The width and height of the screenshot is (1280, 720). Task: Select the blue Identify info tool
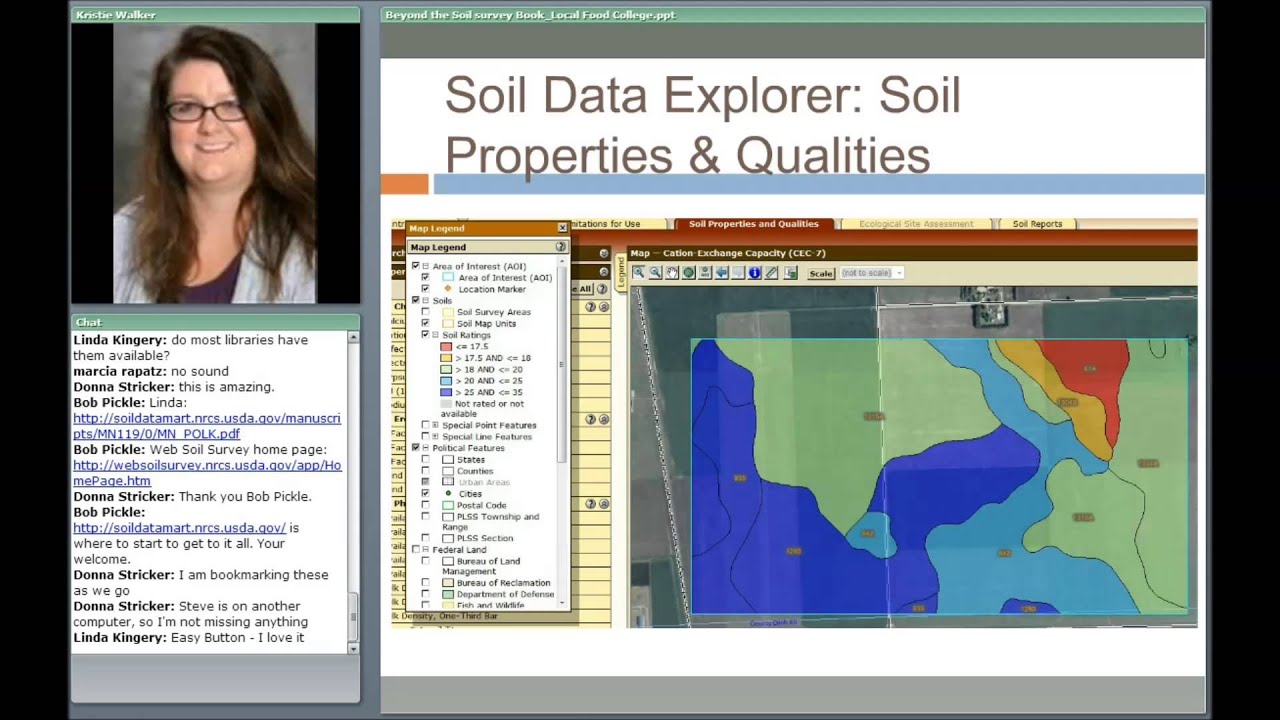coord(755,273)
